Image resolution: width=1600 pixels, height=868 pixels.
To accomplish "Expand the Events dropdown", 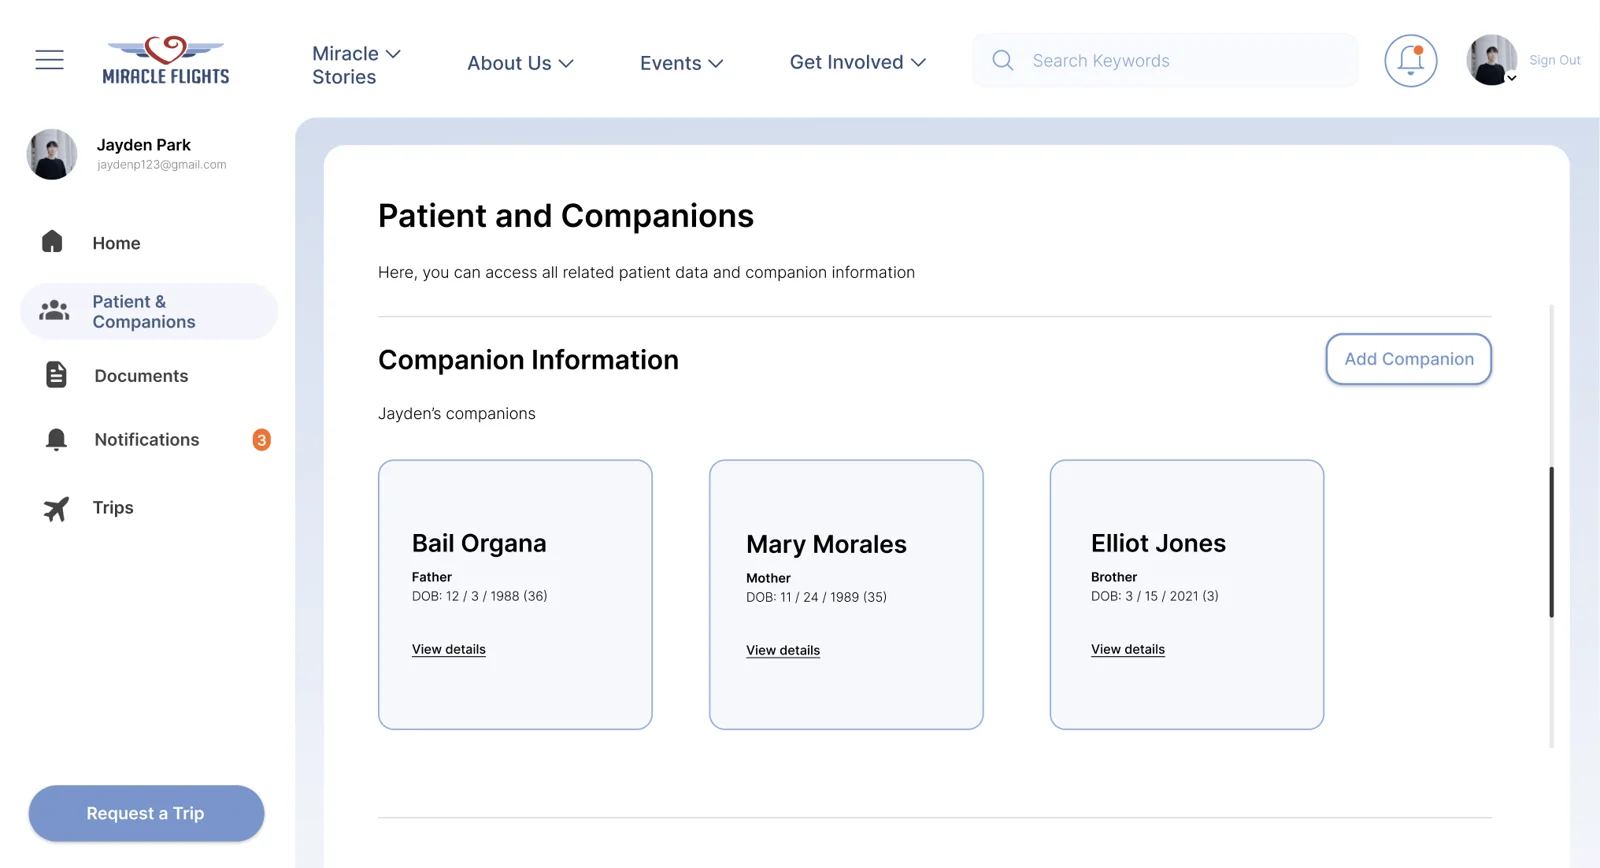I will (681, 63).
